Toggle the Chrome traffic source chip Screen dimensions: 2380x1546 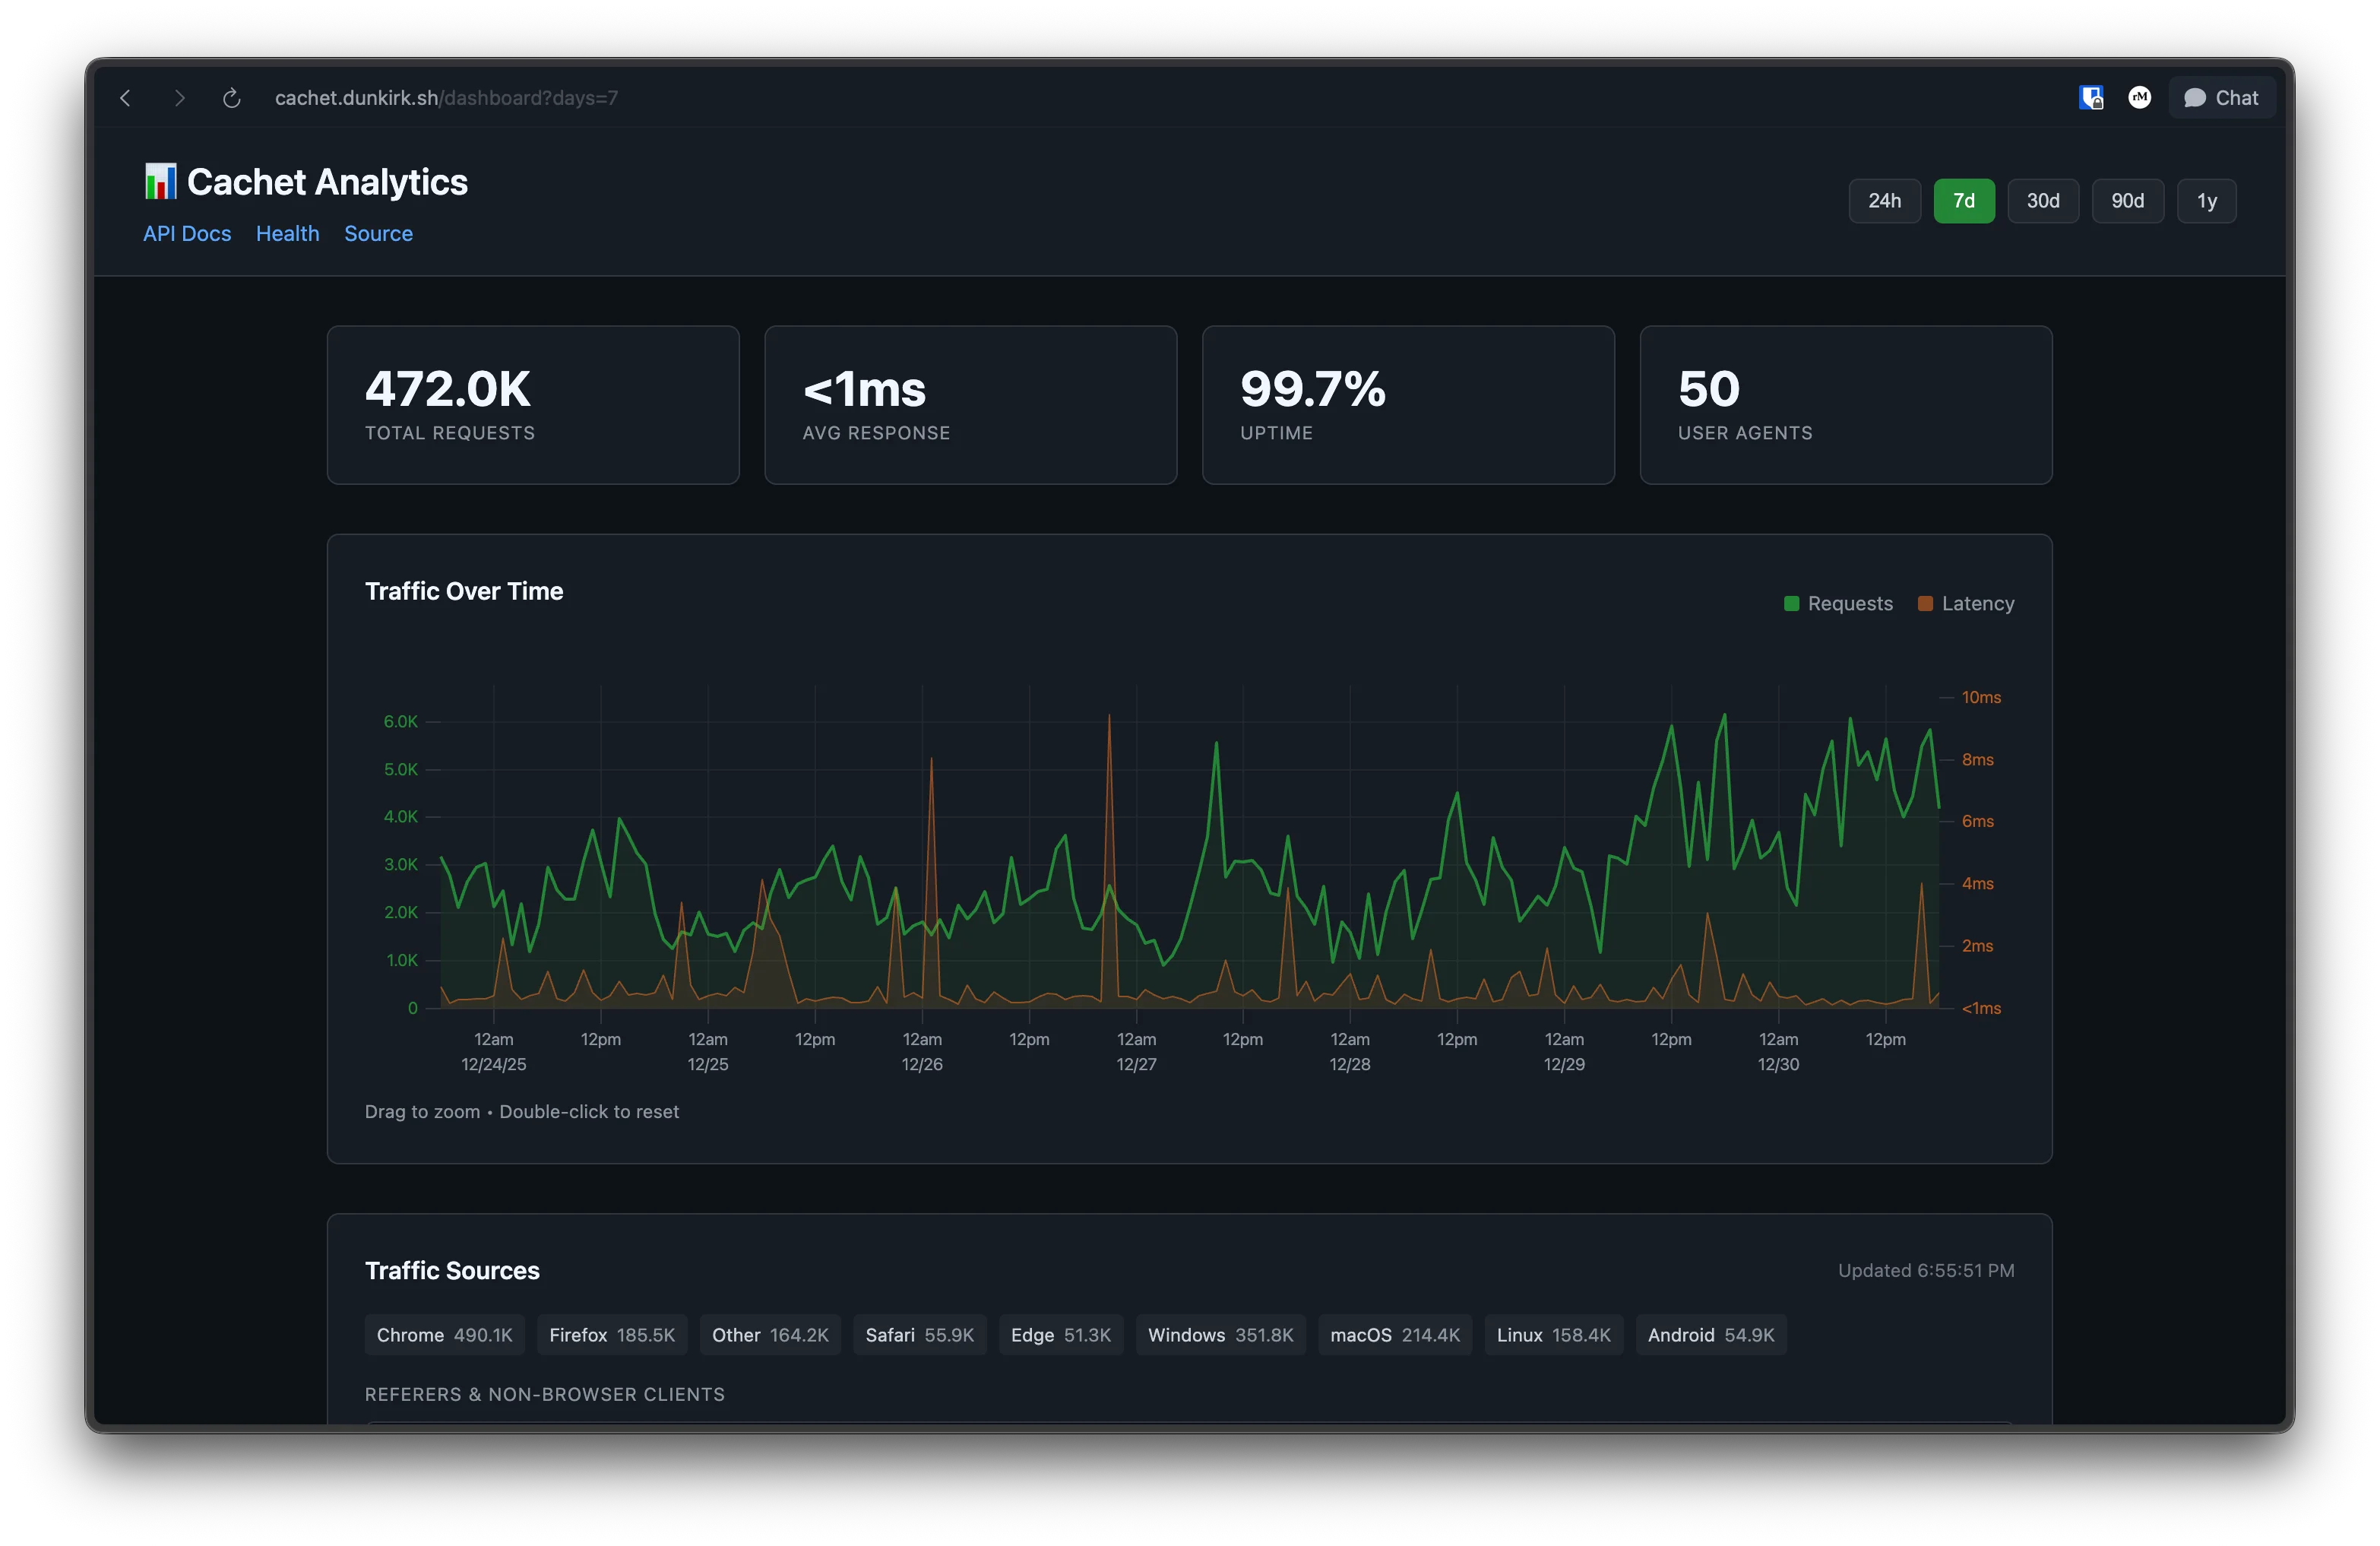(x=444, y=1334)
